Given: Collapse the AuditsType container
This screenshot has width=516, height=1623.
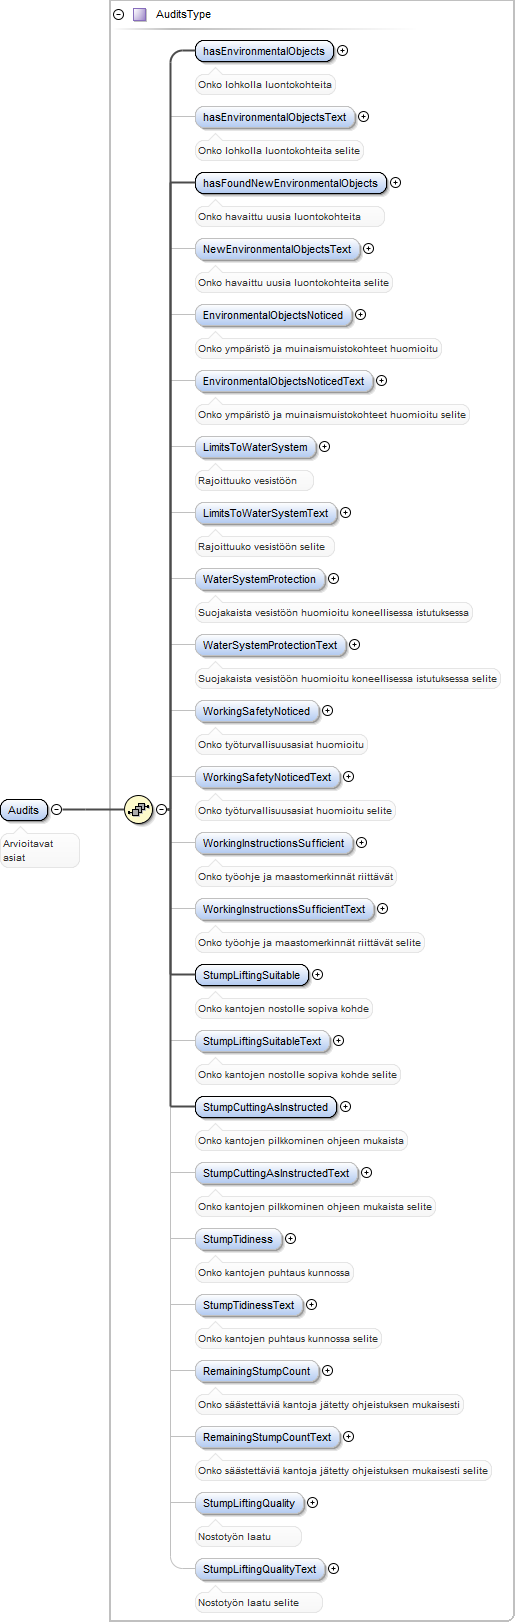Looking at the screenshot, I should pyautogui.click(x=119, y=15).
